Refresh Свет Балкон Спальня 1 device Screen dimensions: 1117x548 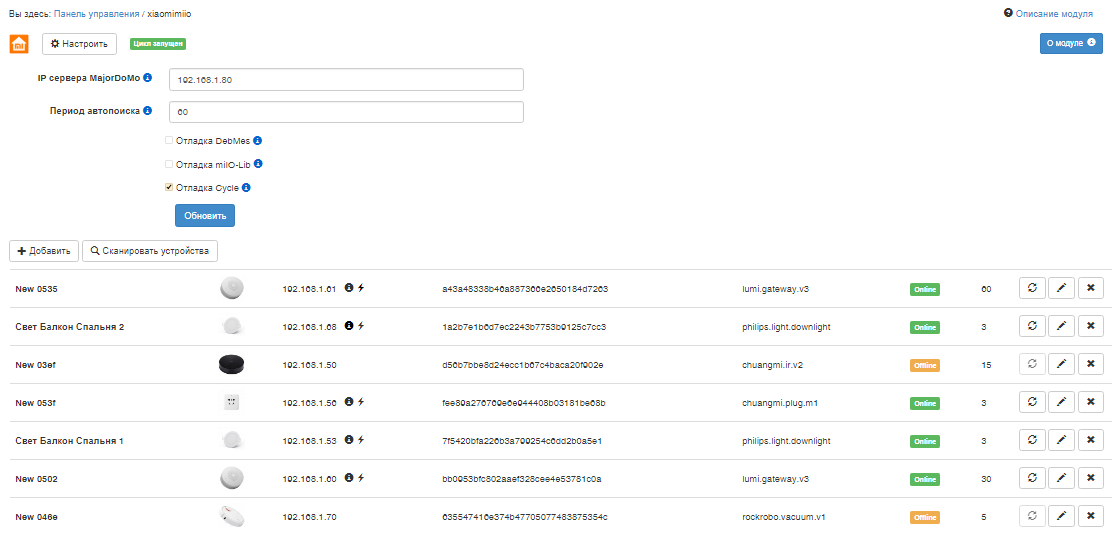click(1032, 440)
